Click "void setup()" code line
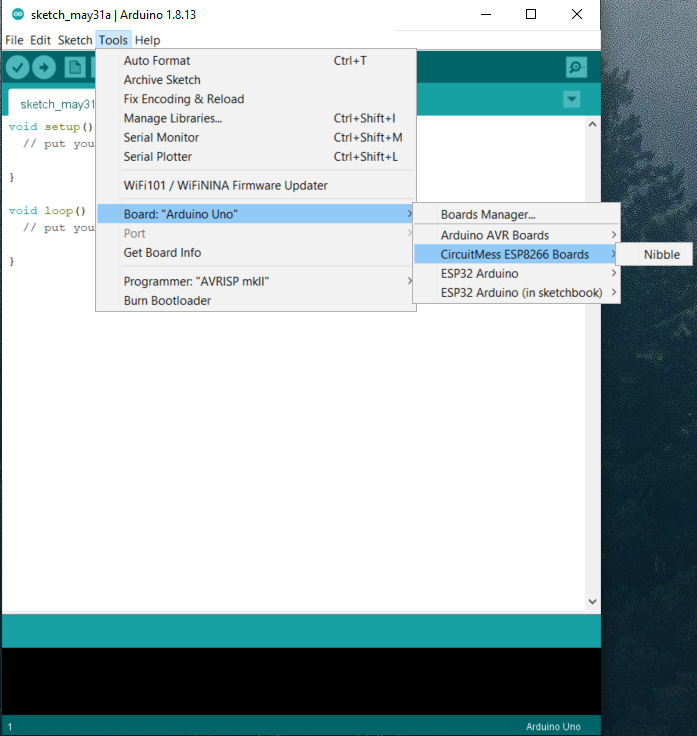Viewport: 697px width, 736px height. (51, 127)
